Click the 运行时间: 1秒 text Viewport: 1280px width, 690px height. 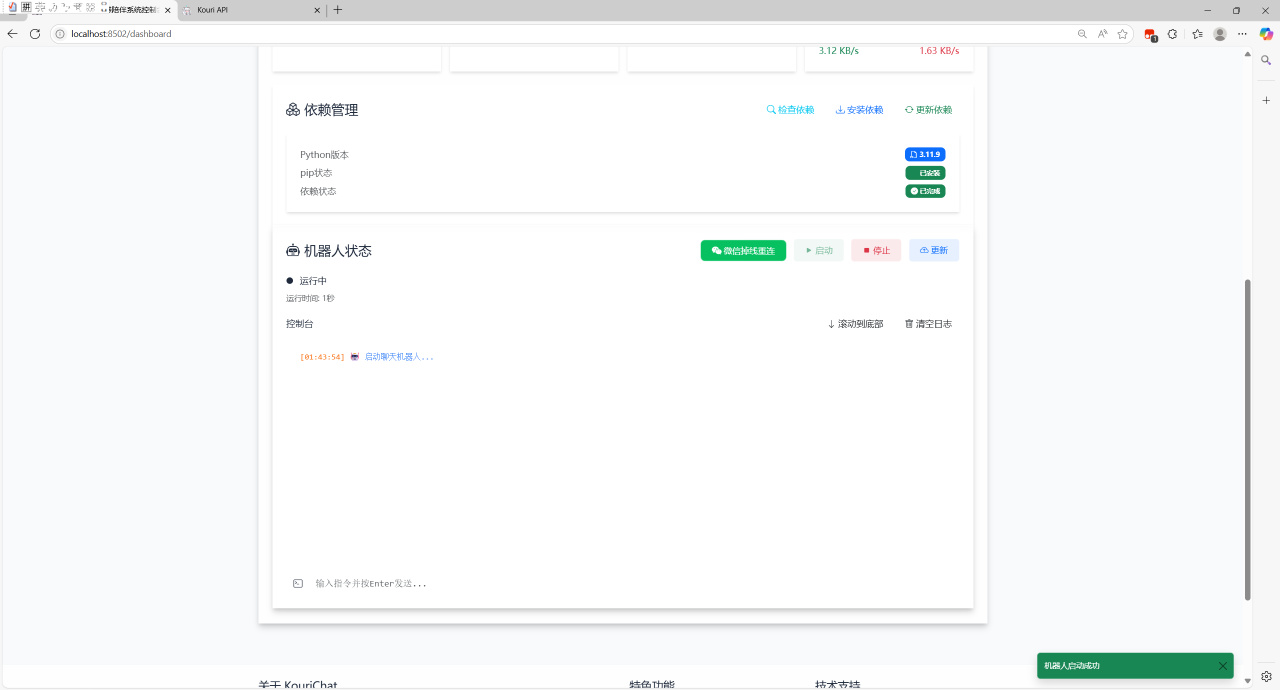[x=310, y=298]
